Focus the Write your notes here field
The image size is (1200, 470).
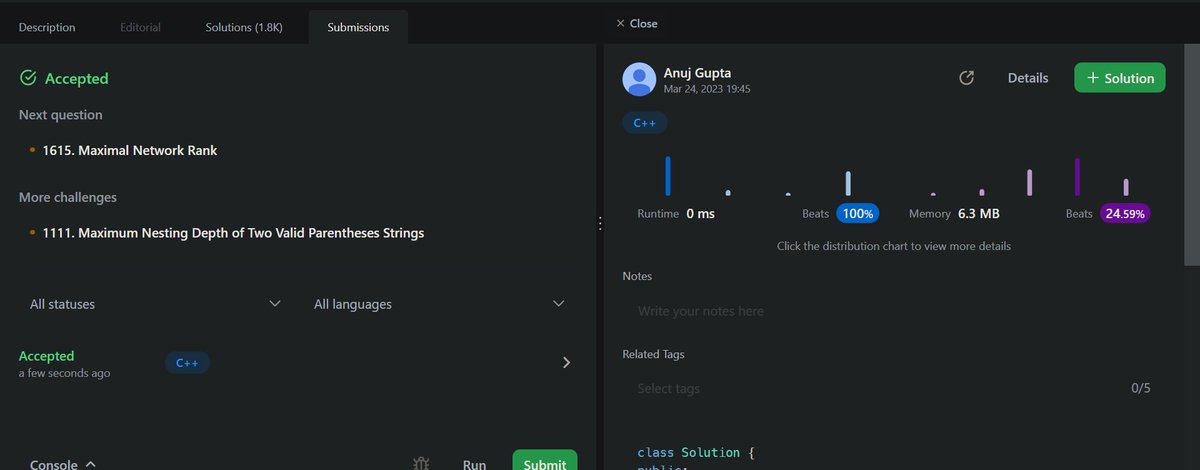tap(893, 311)
